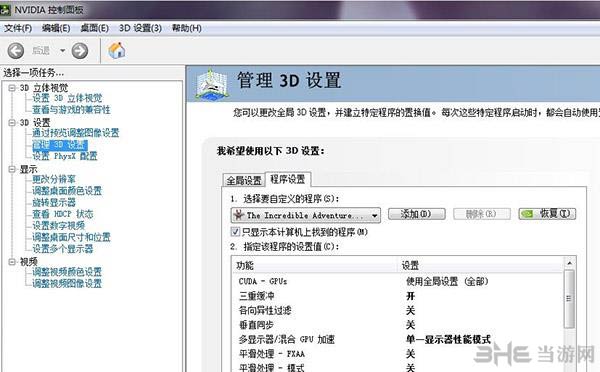Collapse the 3D 立体视觉 tree node
This screenshot has width=600, height=372.
coord(12,88)
